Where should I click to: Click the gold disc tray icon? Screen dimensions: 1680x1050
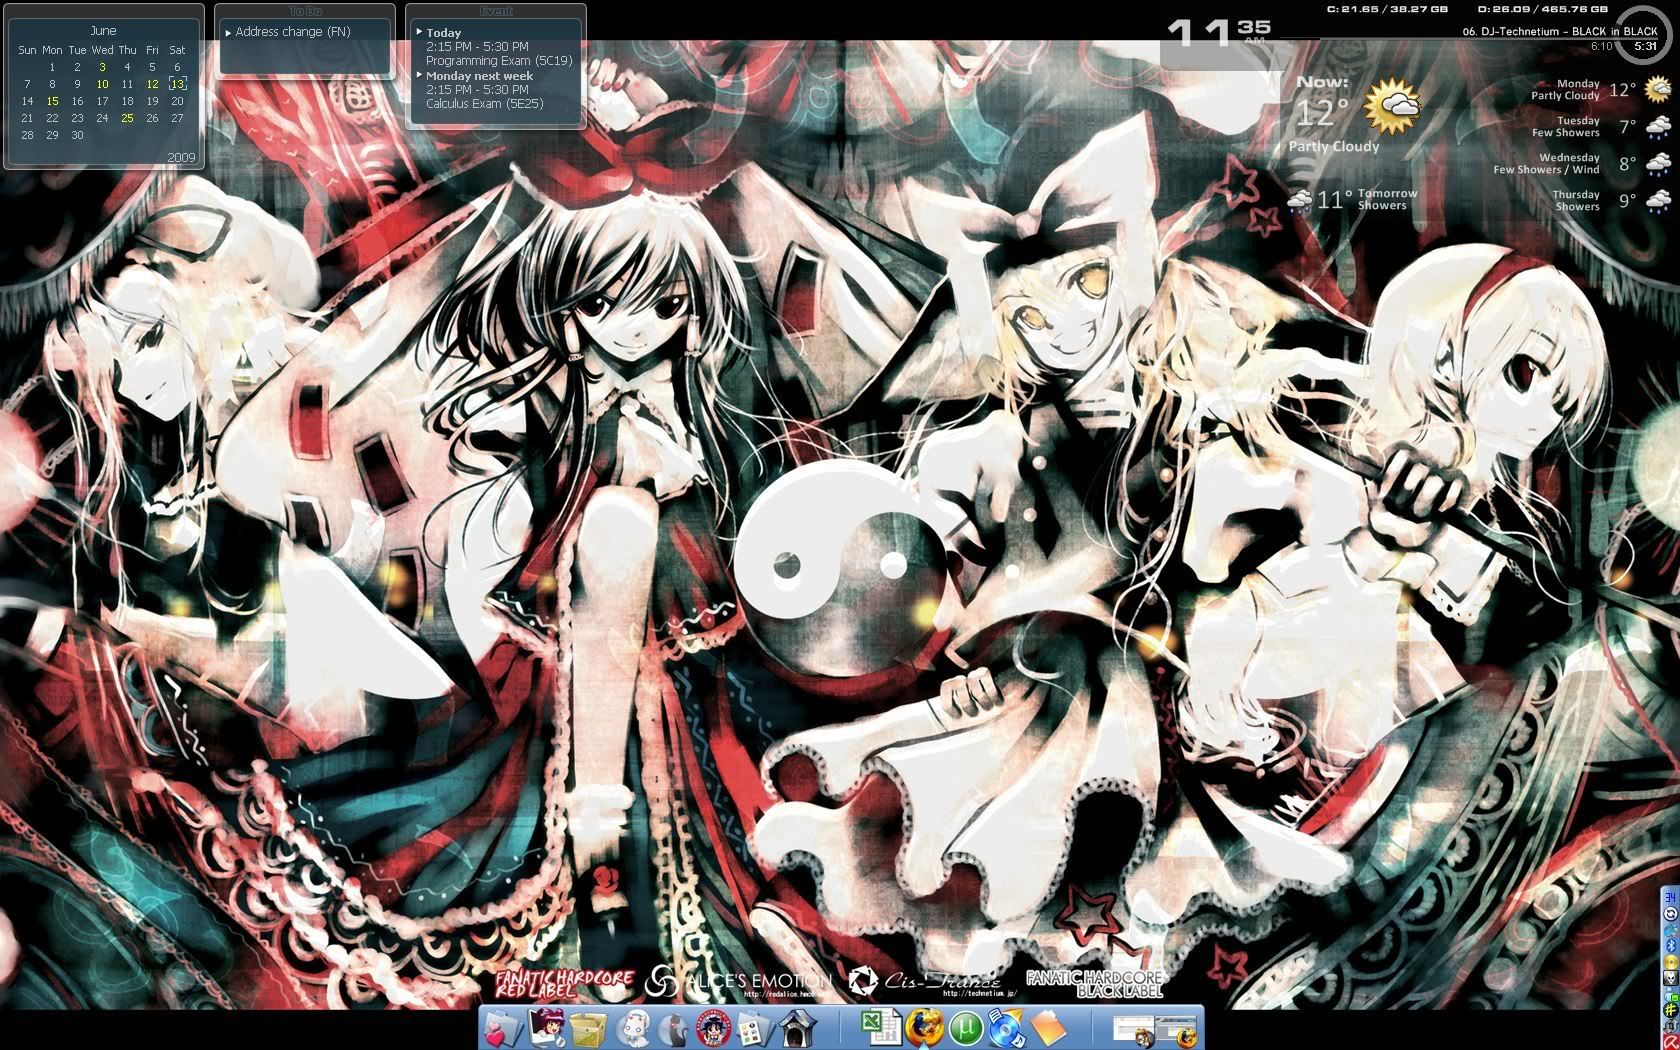pyautogui.click(x=1671, y=962)
